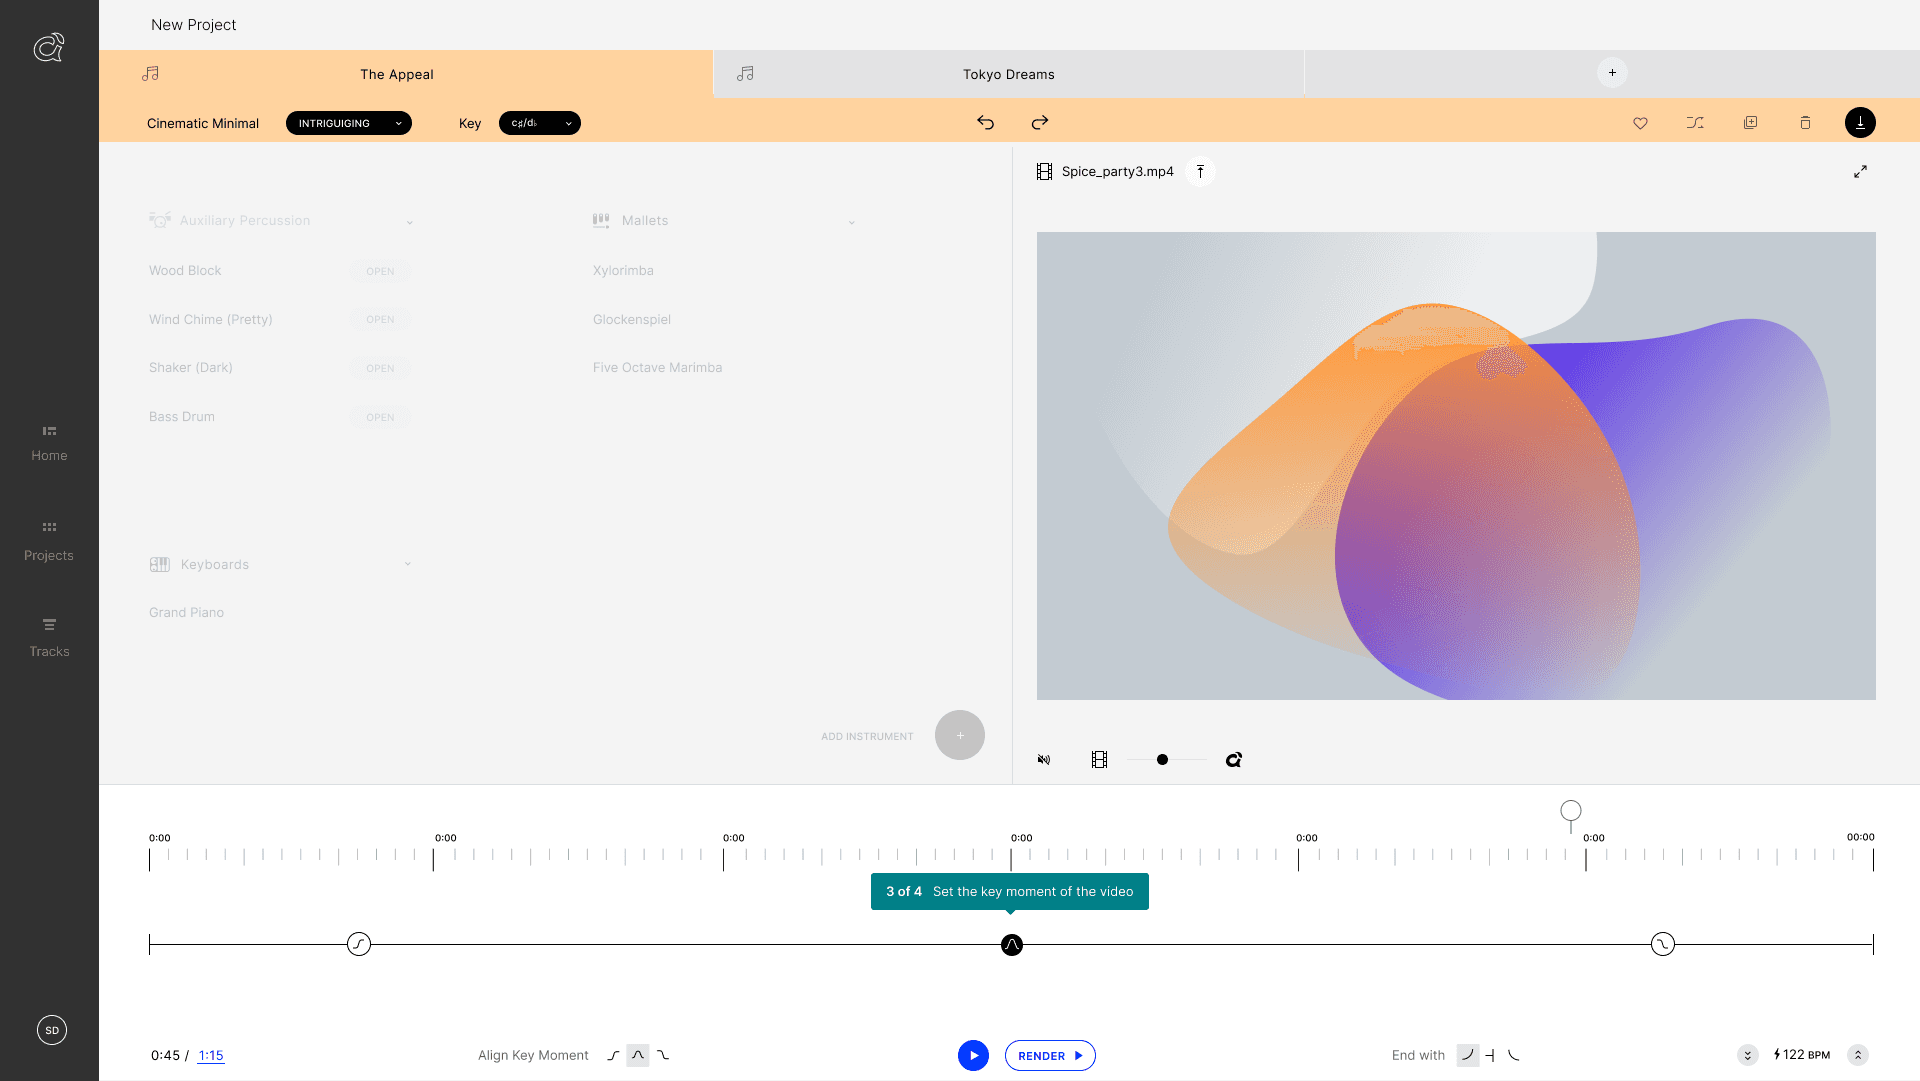Switch to the Tokyo Dreams tab
1920x1081 pixels.
1008,74
